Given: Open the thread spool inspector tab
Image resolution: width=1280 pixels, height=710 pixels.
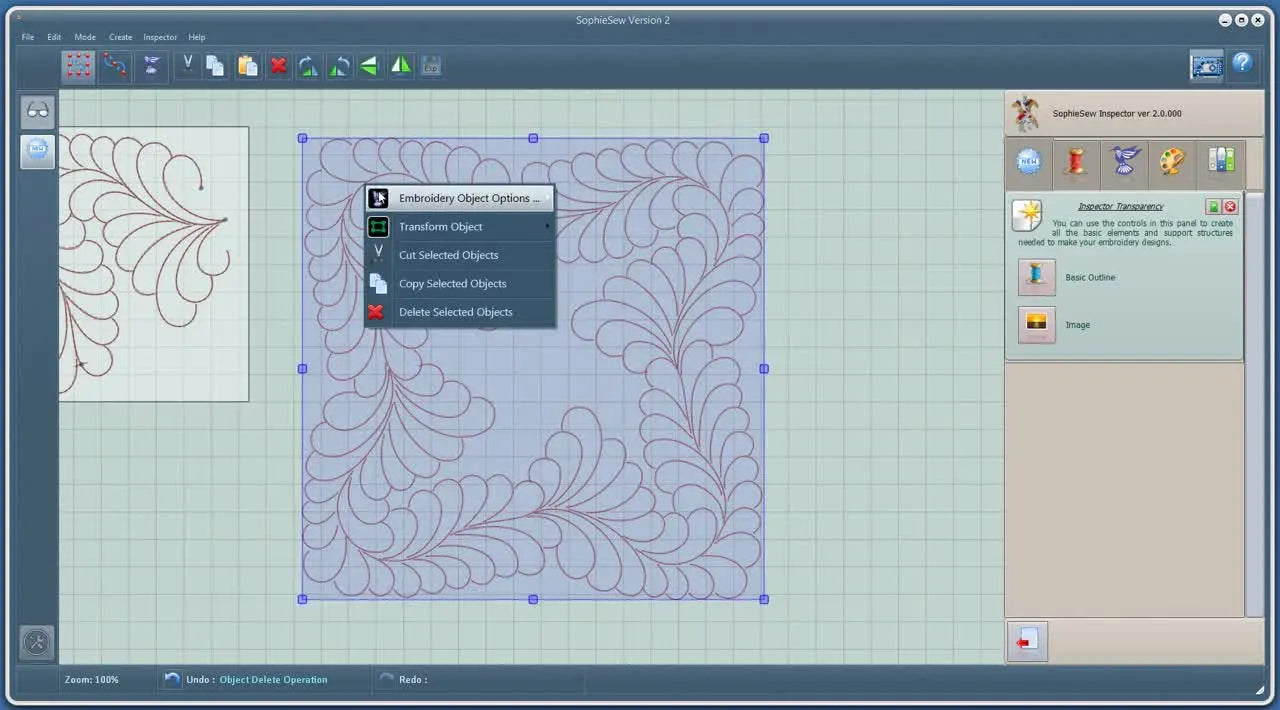Looking at the screenshot, I should point(1076,162).
